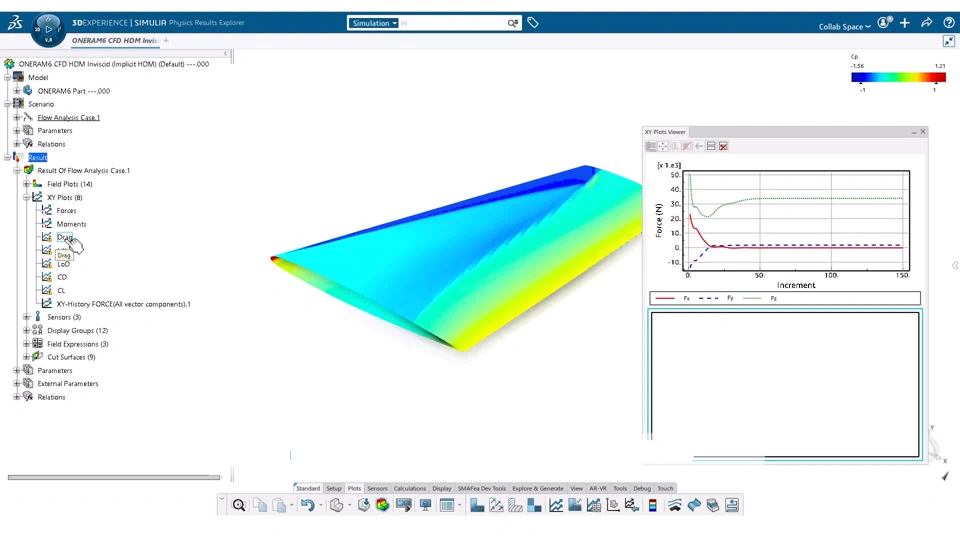Viewport: 960px width, 540px height.
Task: Click the ONERAM6 CFD HDM tab title
Action: [114, 40]
